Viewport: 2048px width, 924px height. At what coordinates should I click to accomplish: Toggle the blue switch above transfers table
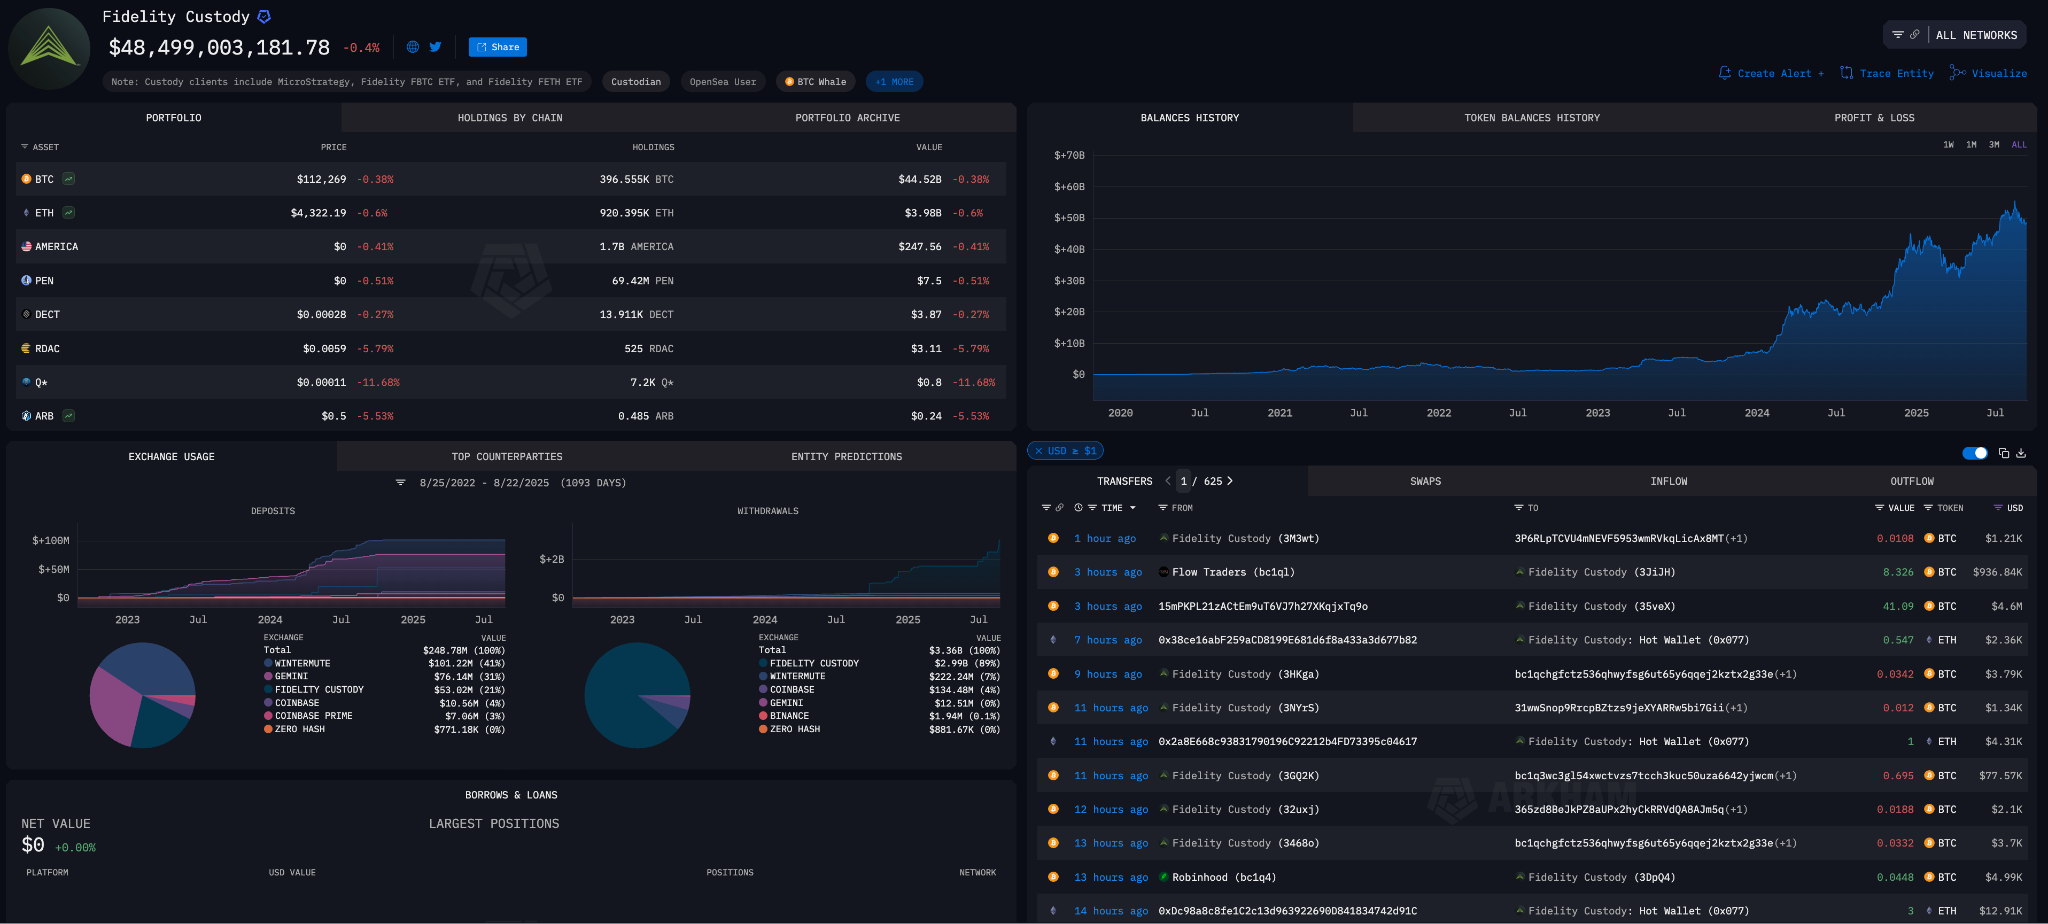point(1975,453)
